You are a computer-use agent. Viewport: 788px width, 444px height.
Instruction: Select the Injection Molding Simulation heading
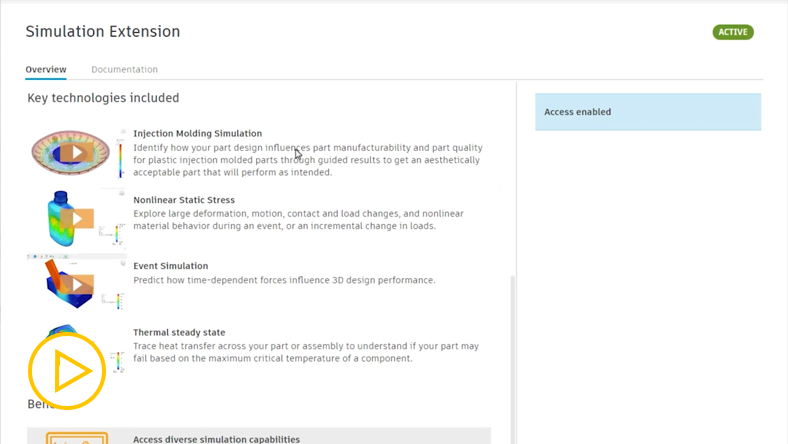click(198, 133)
